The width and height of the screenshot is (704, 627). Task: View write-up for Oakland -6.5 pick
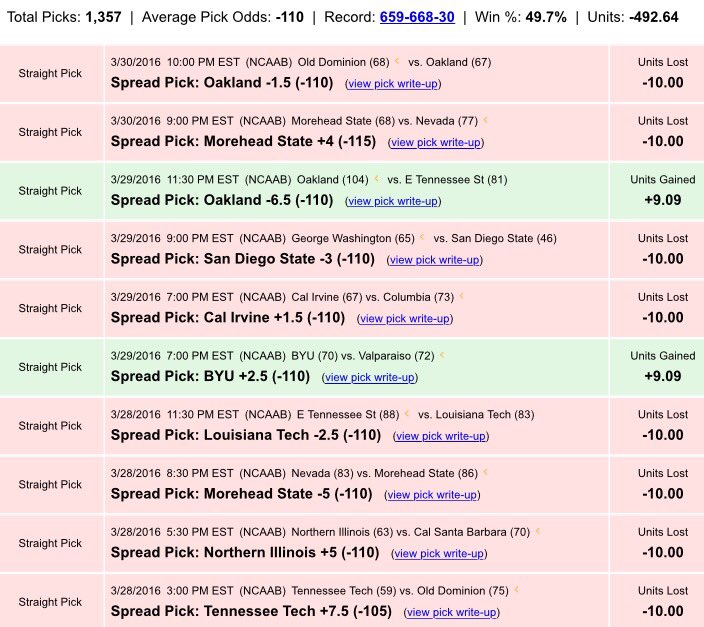393,201
